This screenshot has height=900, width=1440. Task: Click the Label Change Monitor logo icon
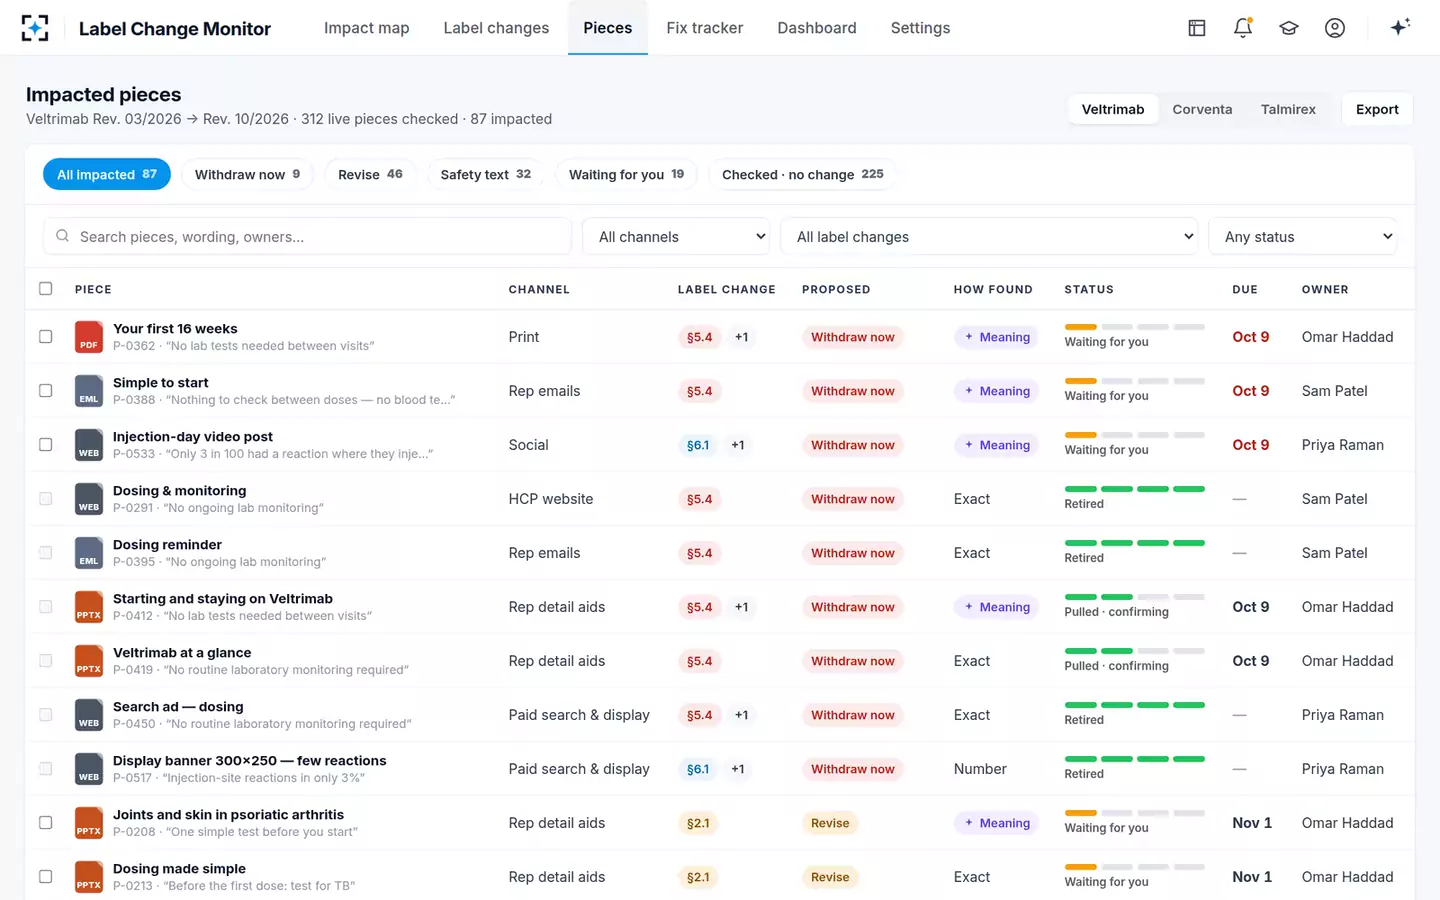point(35,28)
